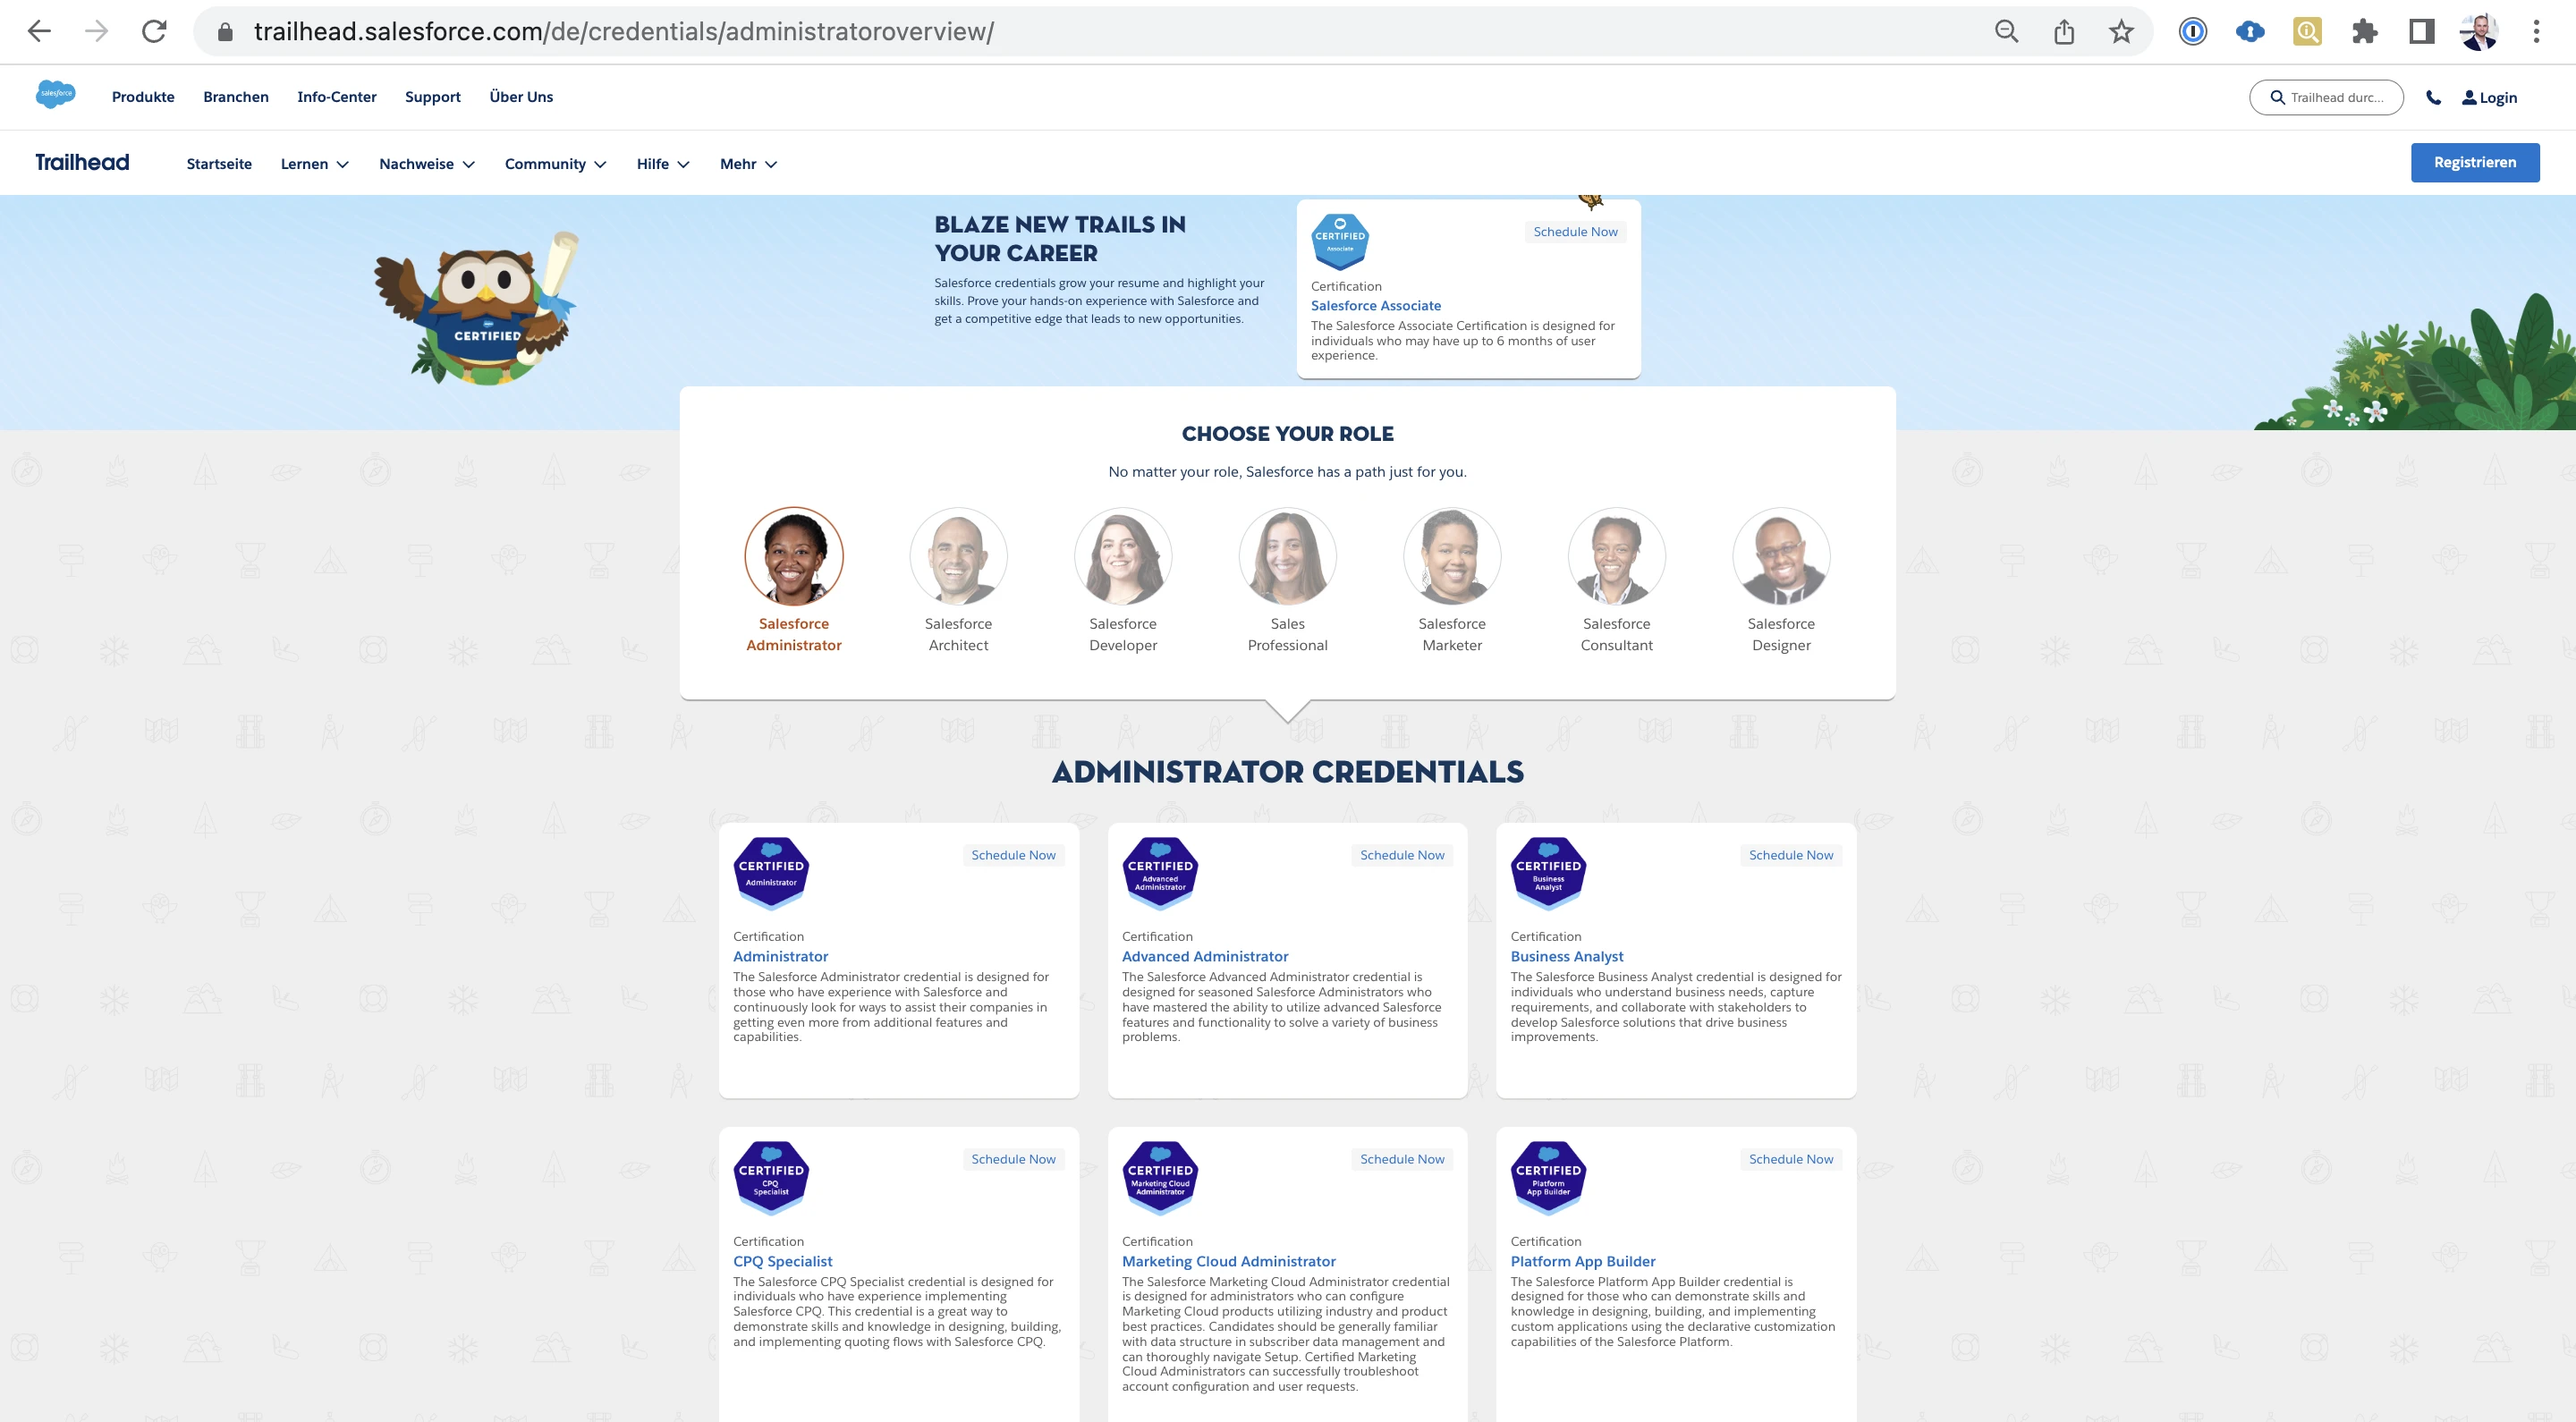This screenshot has width=2576, height=1422.
Task: Go to Startseite
Action: (x=219, y=164)
